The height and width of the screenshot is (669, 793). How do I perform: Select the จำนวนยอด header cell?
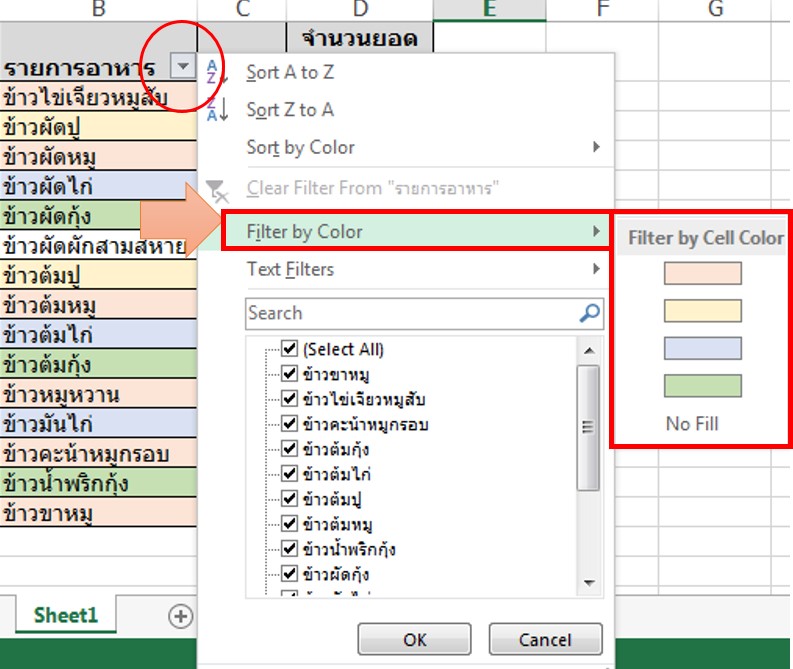360,38
